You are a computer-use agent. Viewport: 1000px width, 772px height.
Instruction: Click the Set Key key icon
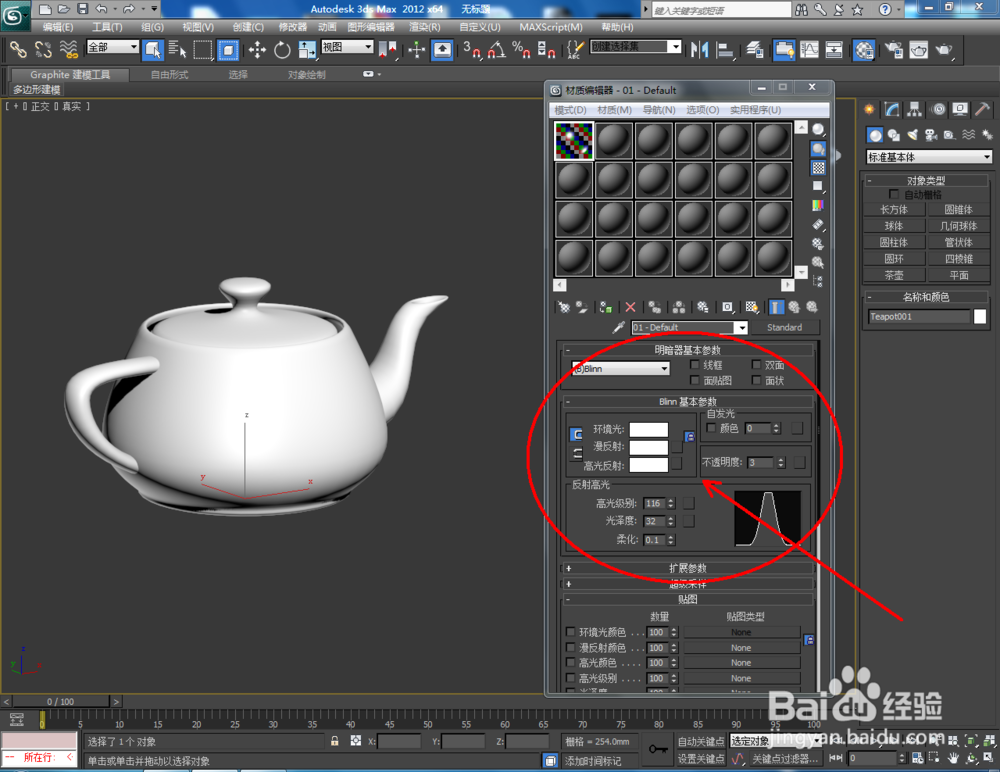658,749
